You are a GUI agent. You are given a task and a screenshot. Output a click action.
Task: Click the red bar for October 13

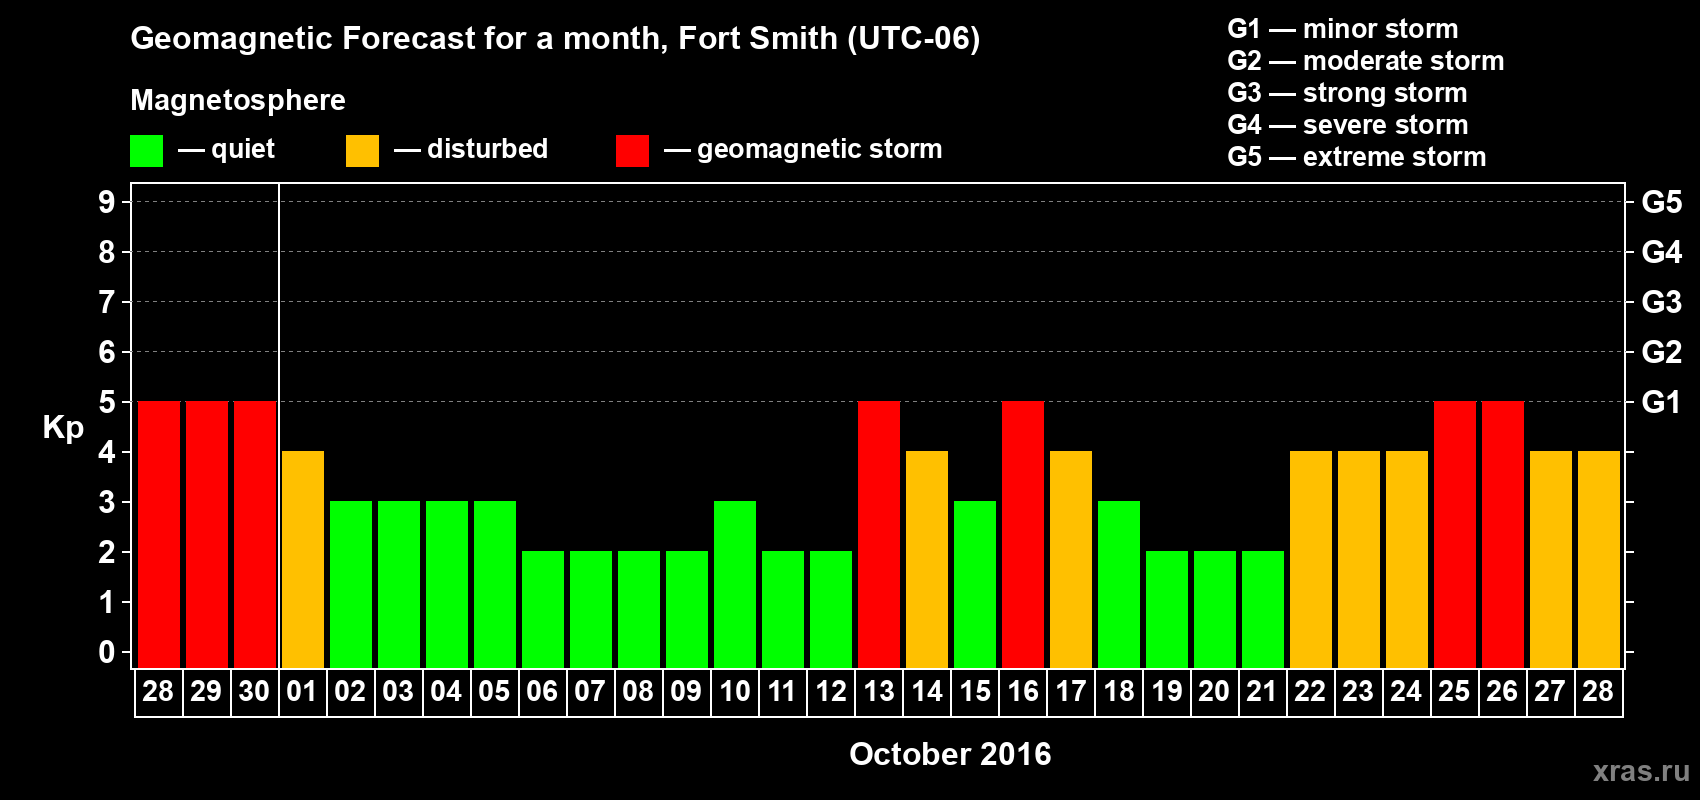[879, 535]
